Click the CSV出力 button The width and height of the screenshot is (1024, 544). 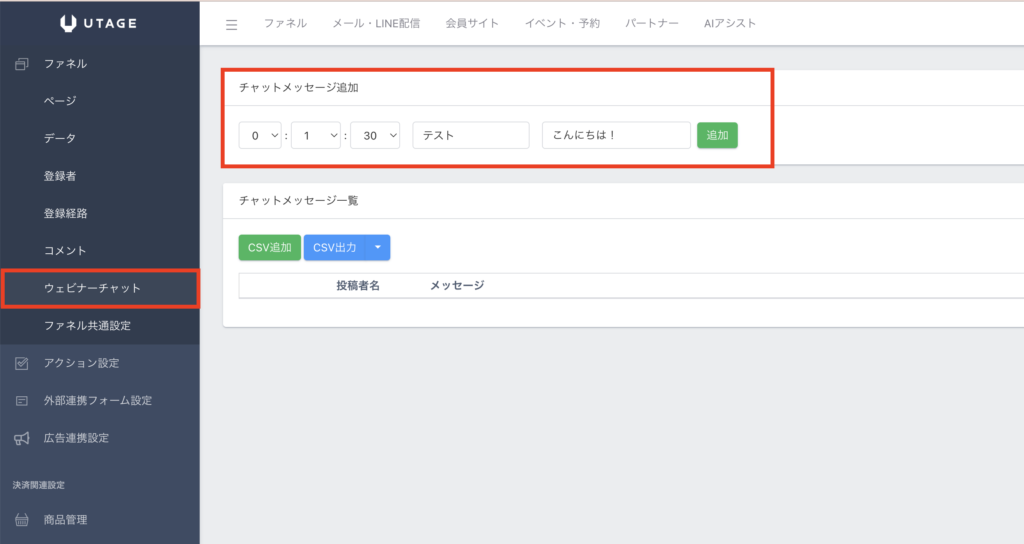[x=335, y=248]
